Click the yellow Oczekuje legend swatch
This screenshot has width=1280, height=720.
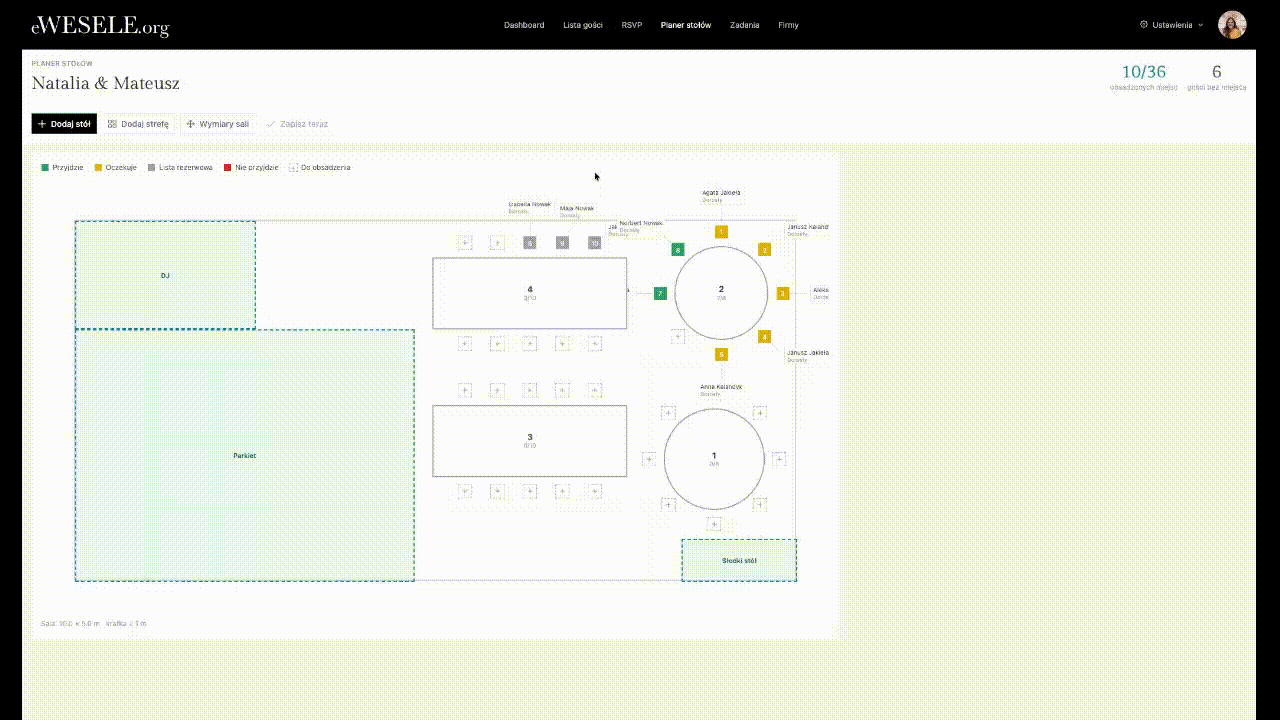98,167
